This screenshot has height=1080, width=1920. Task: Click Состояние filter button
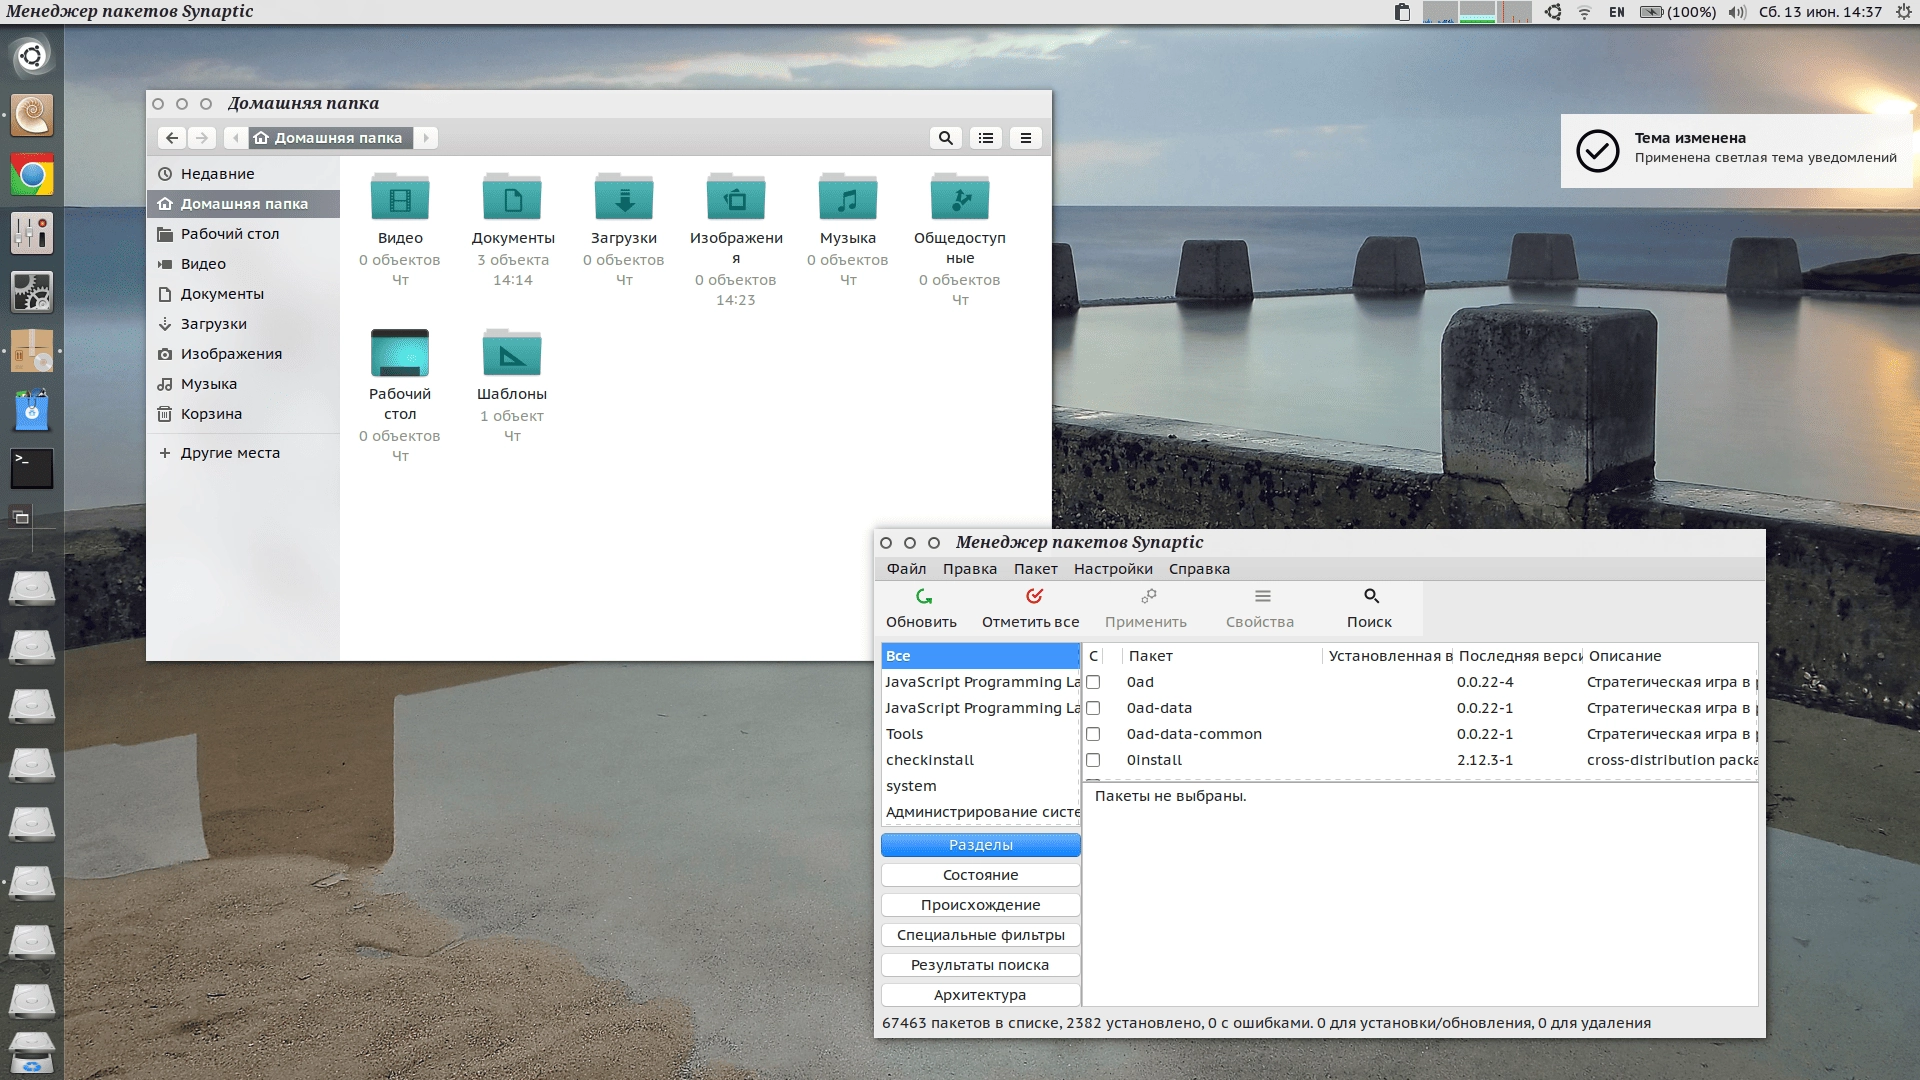tap(980, 875)
